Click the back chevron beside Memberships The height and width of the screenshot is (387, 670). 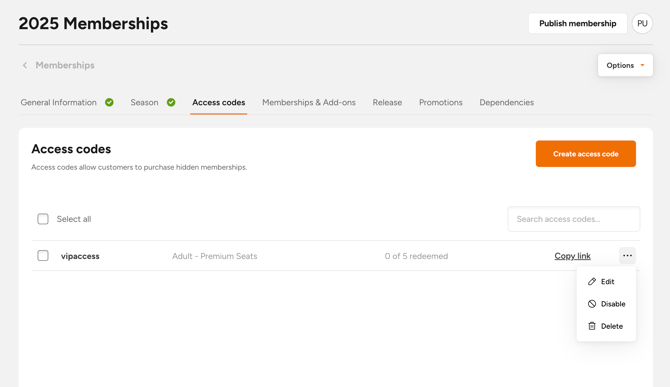[x=25, y=65]
